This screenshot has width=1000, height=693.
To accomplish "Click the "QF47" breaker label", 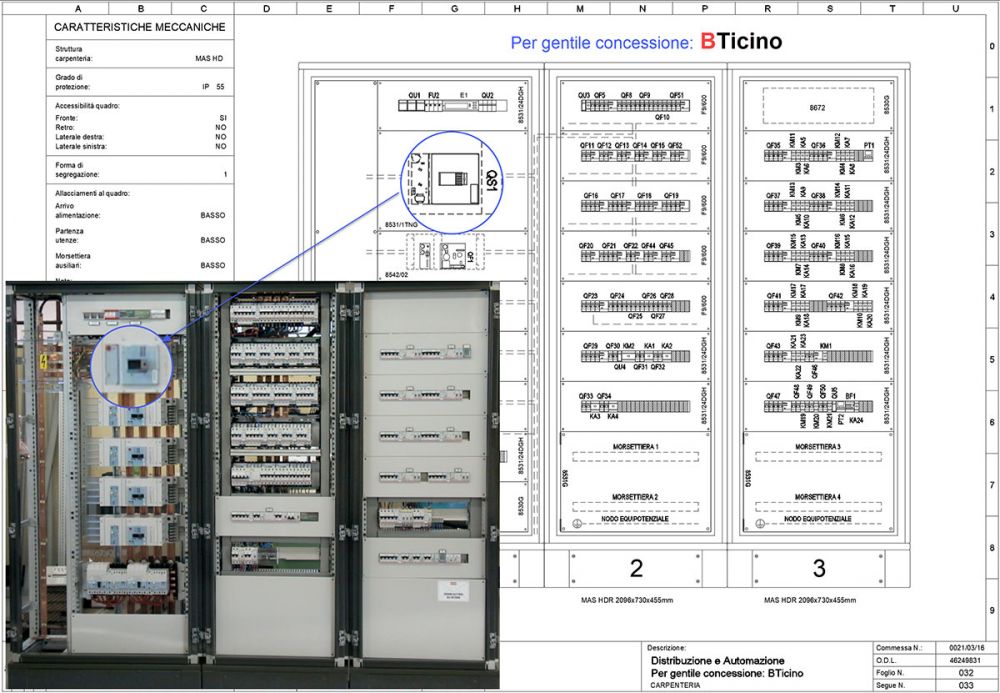I will (x=773, y=396).
